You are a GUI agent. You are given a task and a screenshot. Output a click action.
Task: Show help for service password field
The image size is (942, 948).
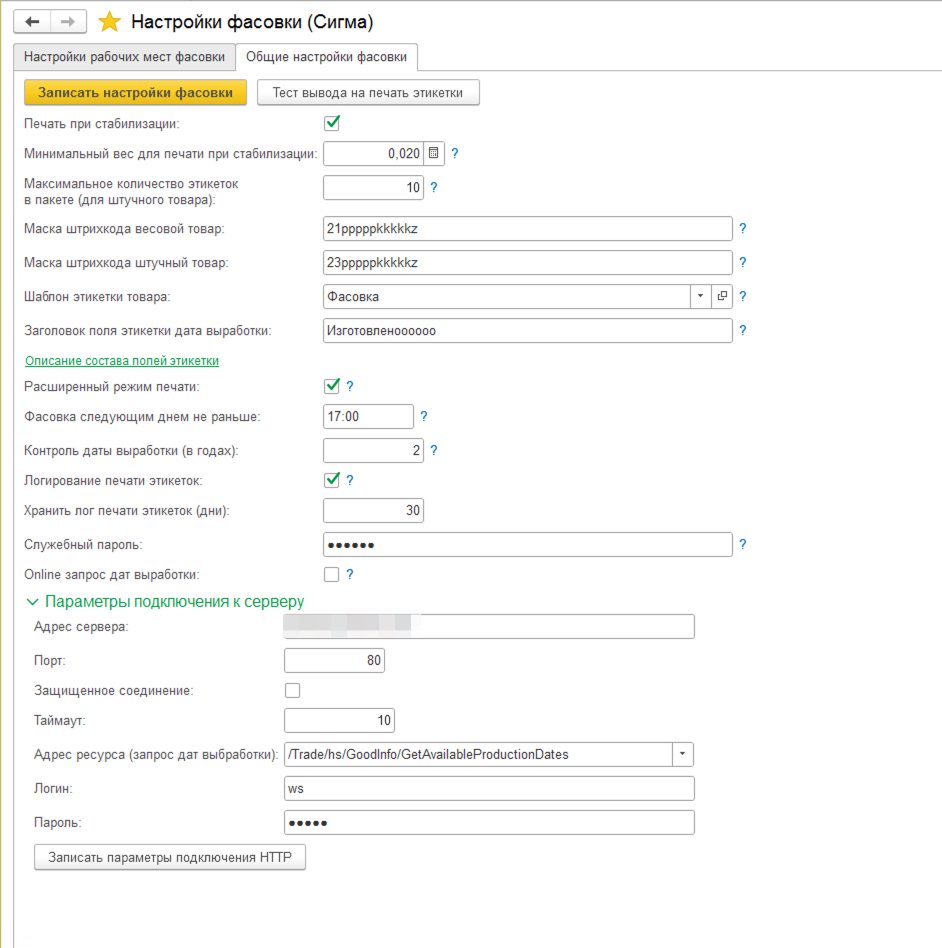pyautogui.click(x=743, y=545)
